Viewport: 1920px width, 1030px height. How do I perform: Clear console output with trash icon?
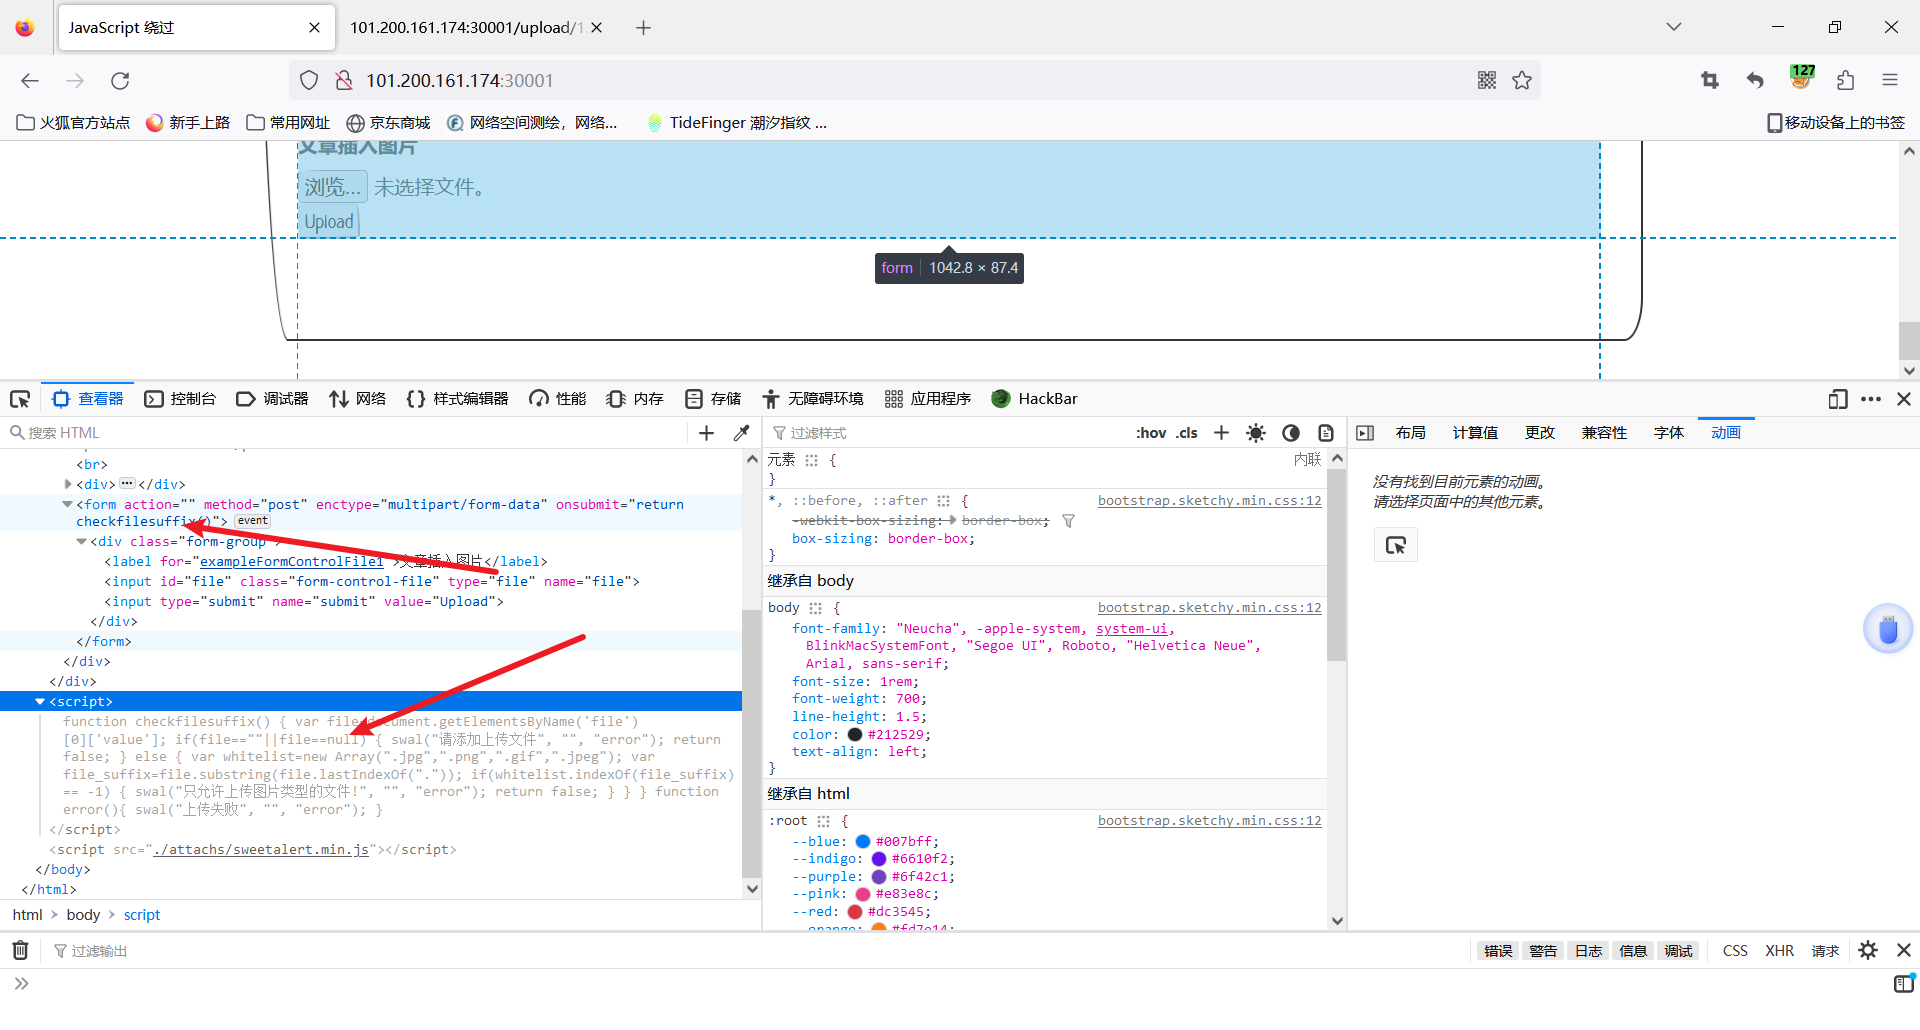click(20, 950)
